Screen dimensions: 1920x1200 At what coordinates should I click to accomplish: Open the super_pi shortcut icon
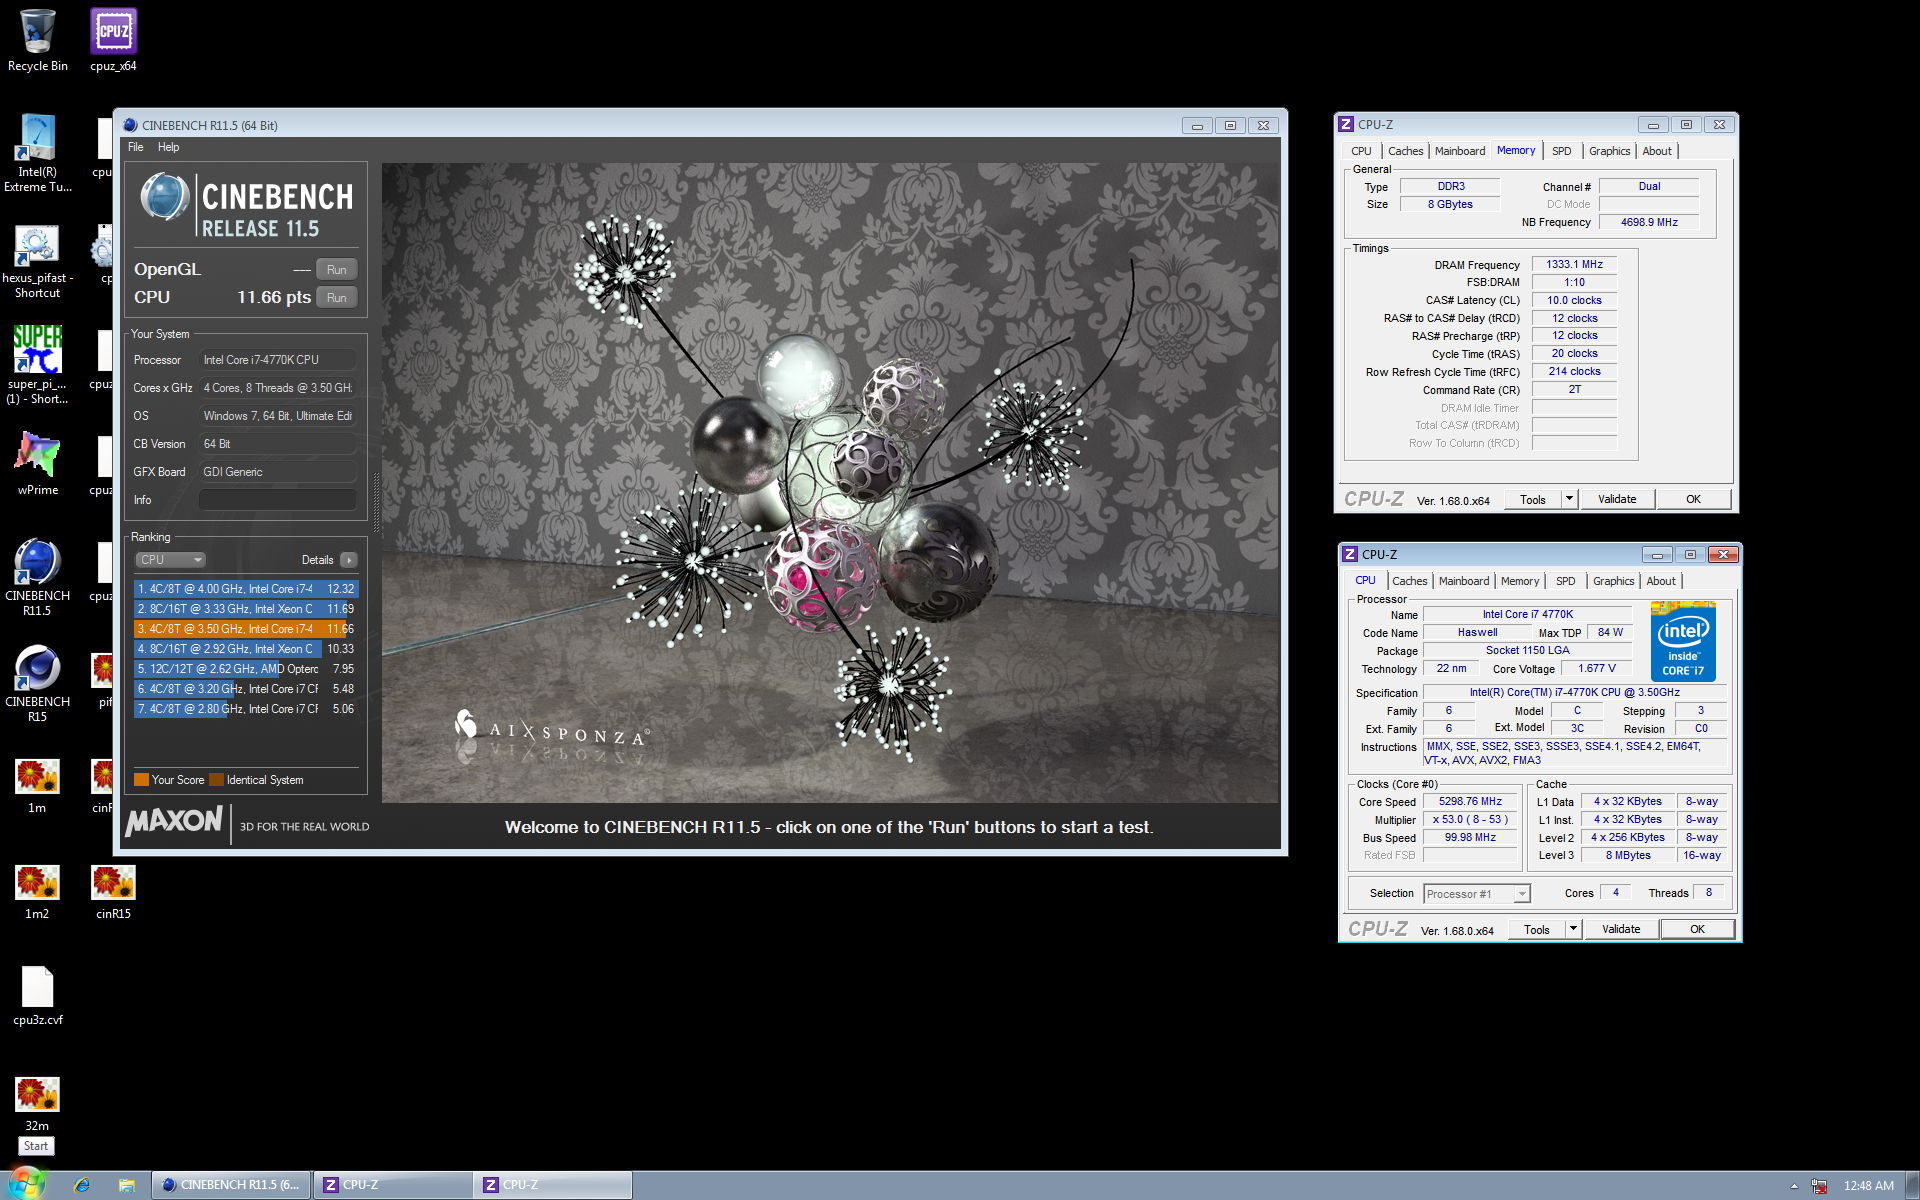37,365
